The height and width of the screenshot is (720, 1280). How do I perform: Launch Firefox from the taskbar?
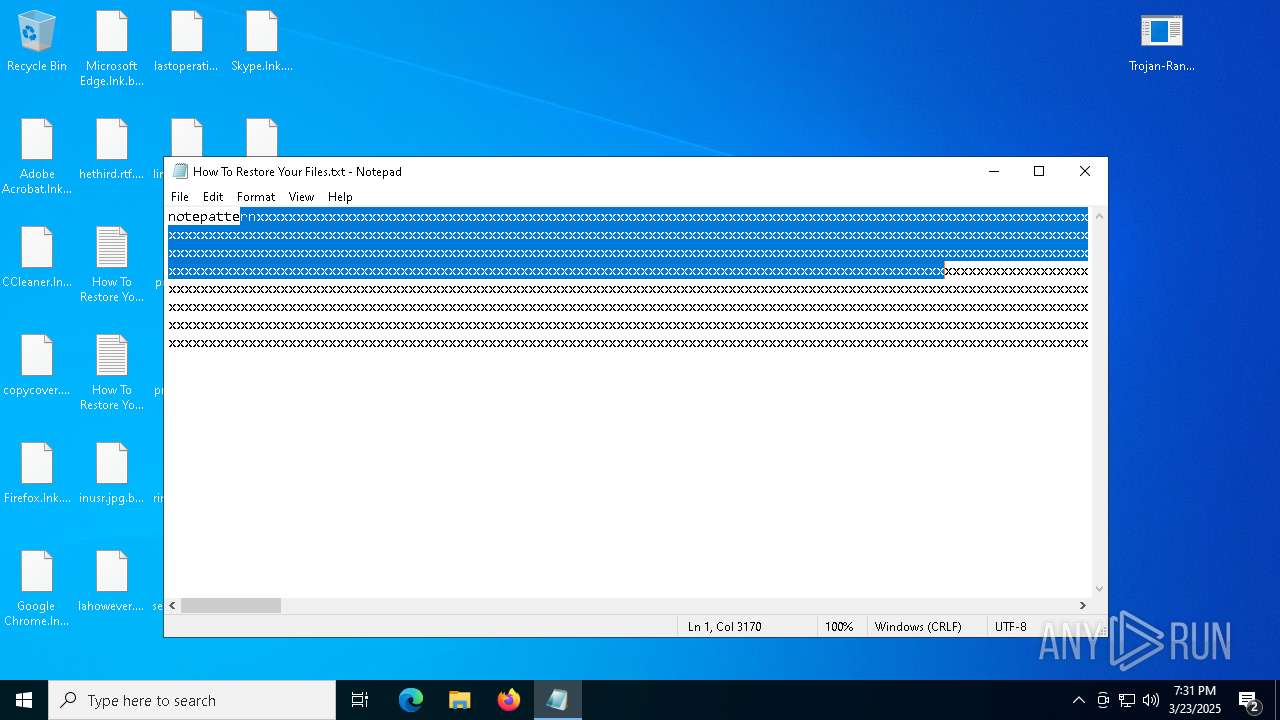coord(509,700)
